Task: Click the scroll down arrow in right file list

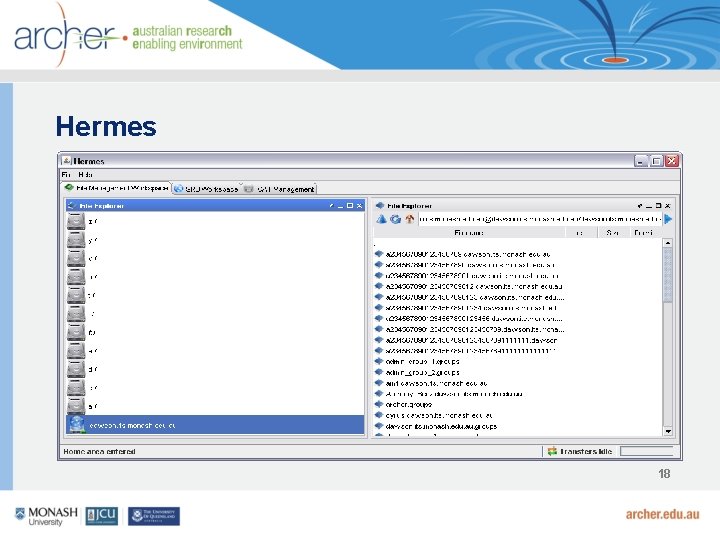Action: click(668, 431)
